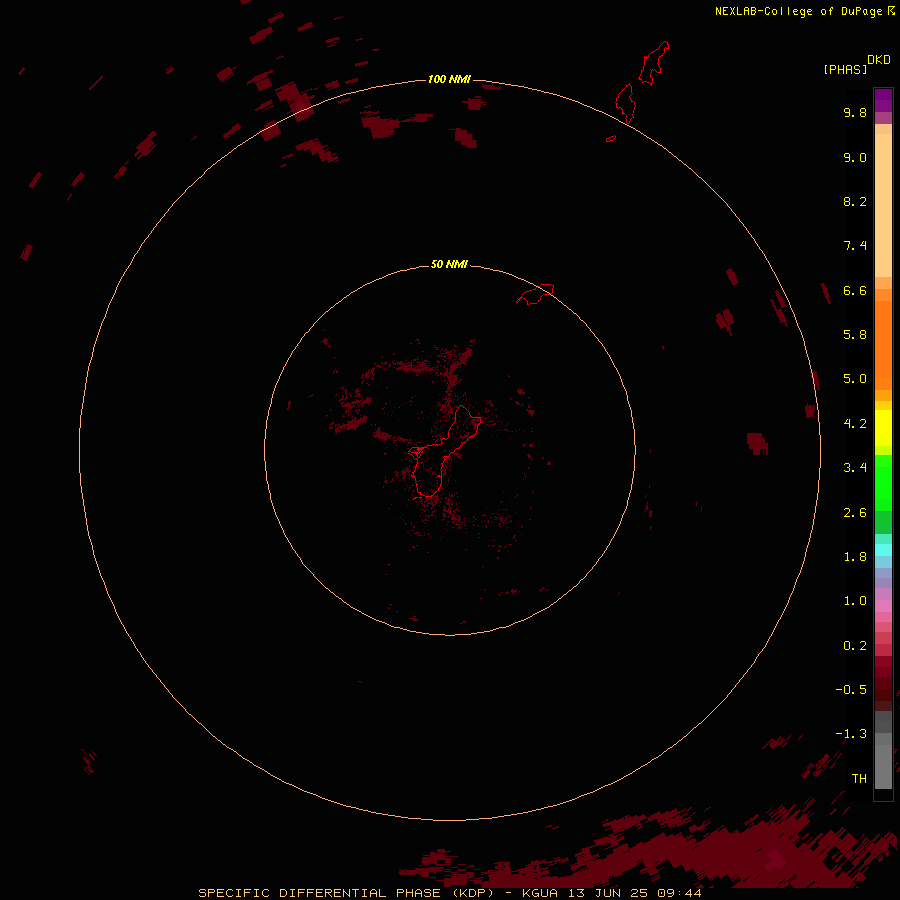Click the 5.0 color scale value
The height and width of the screenshot is (900, 900).
tap(855, 379)
